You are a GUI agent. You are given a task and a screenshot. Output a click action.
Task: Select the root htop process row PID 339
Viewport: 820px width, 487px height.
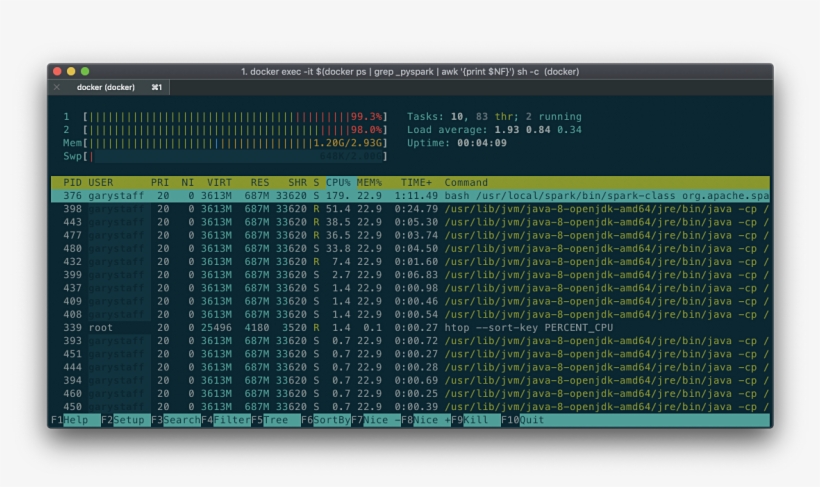pos(411,327)
